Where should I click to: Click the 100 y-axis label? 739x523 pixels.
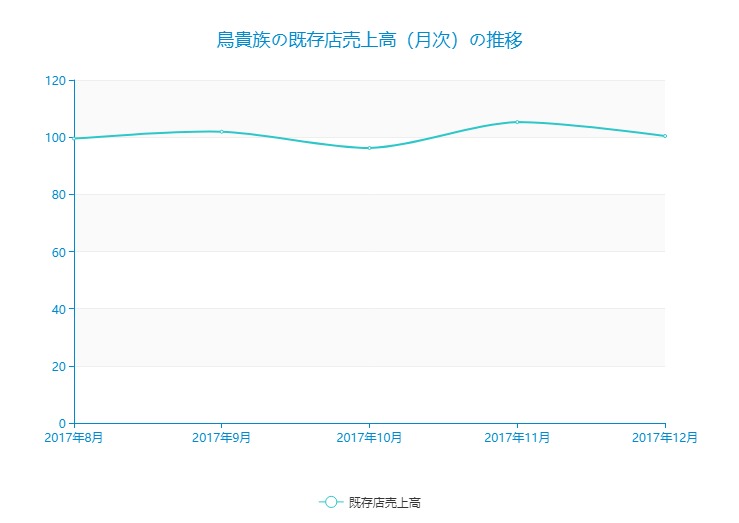pos(55,137)
